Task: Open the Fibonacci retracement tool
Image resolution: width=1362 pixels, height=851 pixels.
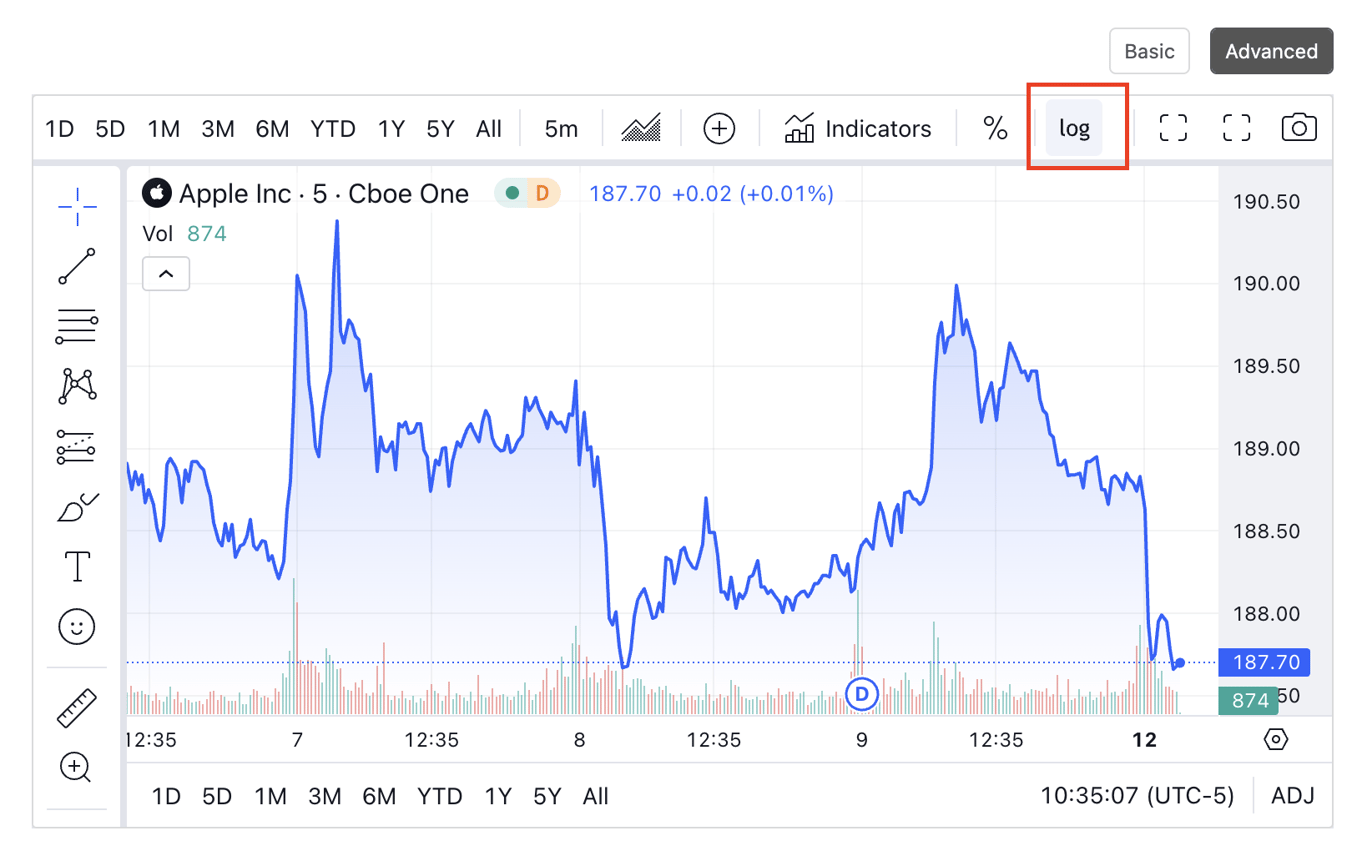Action: [x=77, y=326]
